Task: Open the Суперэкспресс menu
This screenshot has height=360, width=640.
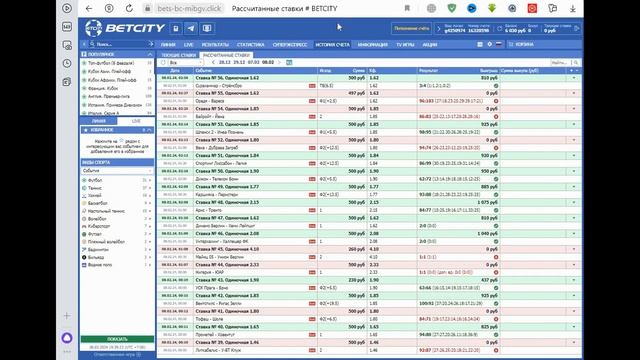Action: (x=290, y=44)
